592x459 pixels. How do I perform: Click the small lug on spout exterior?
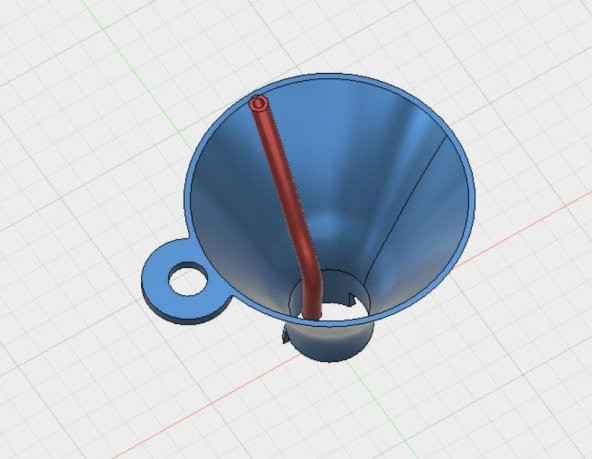click(285, 336)
